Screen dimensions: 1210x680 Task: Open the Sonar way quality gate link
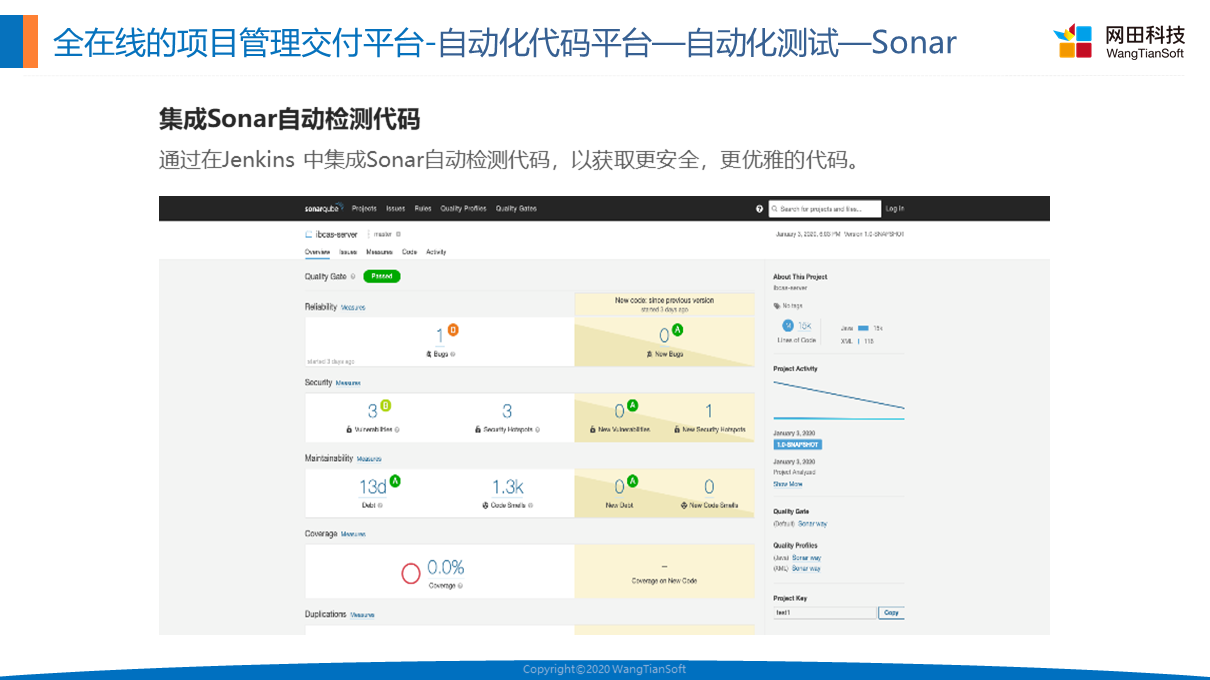[x=812, y=524]
